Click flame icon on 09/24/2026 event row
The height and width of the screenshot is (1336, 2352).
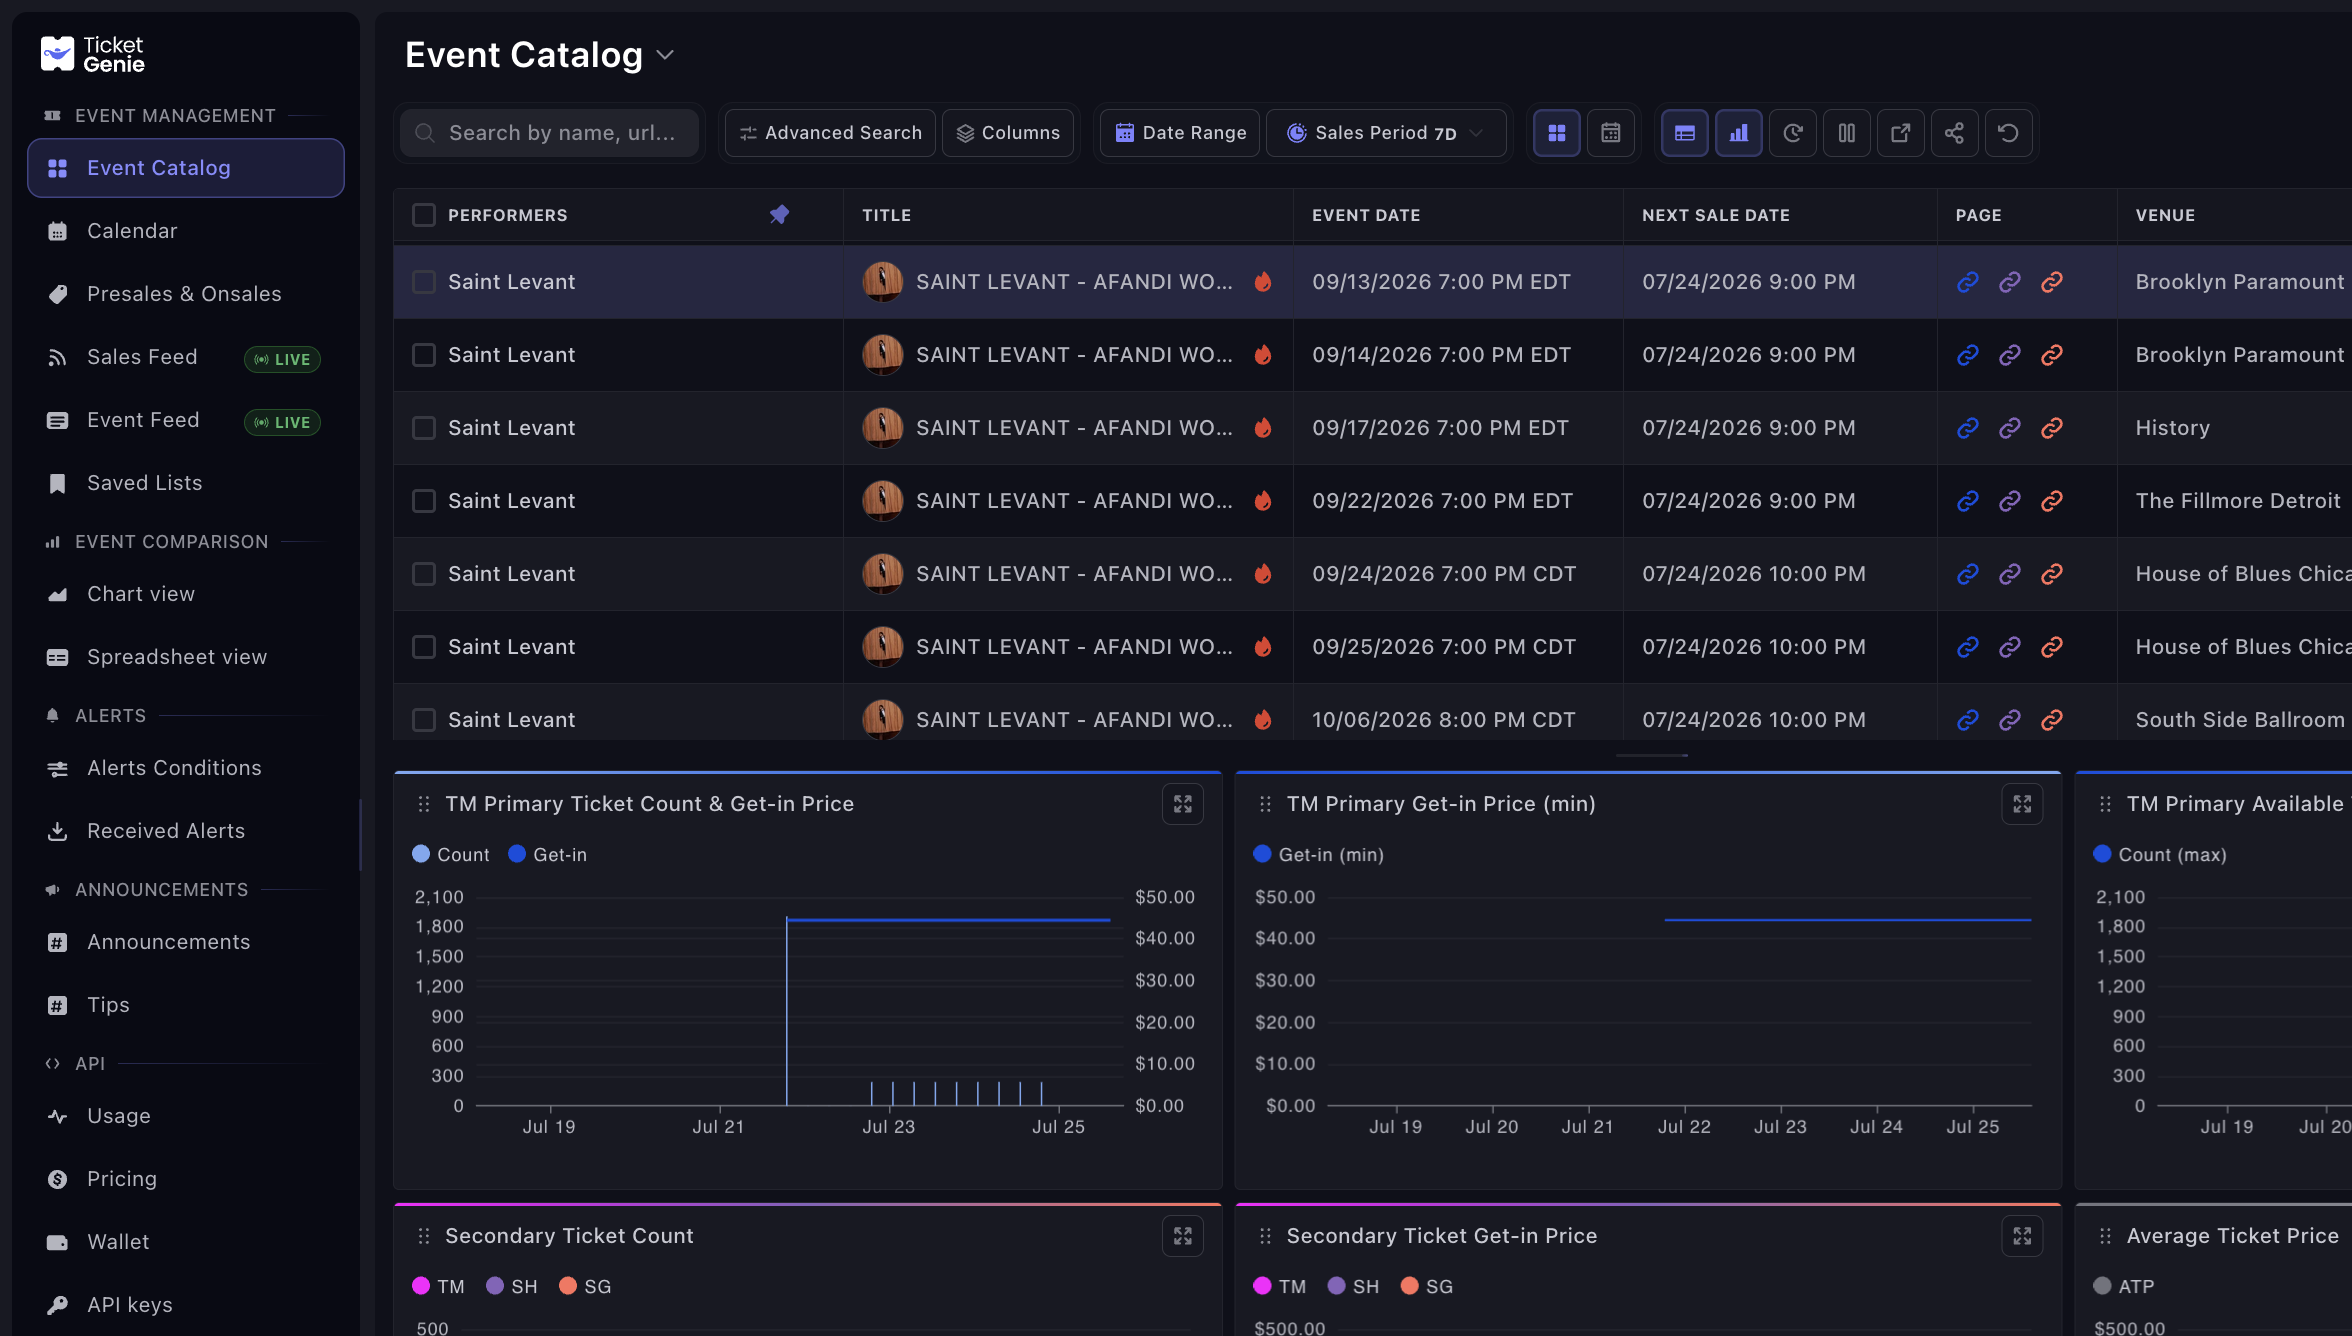coord(1263,574)
